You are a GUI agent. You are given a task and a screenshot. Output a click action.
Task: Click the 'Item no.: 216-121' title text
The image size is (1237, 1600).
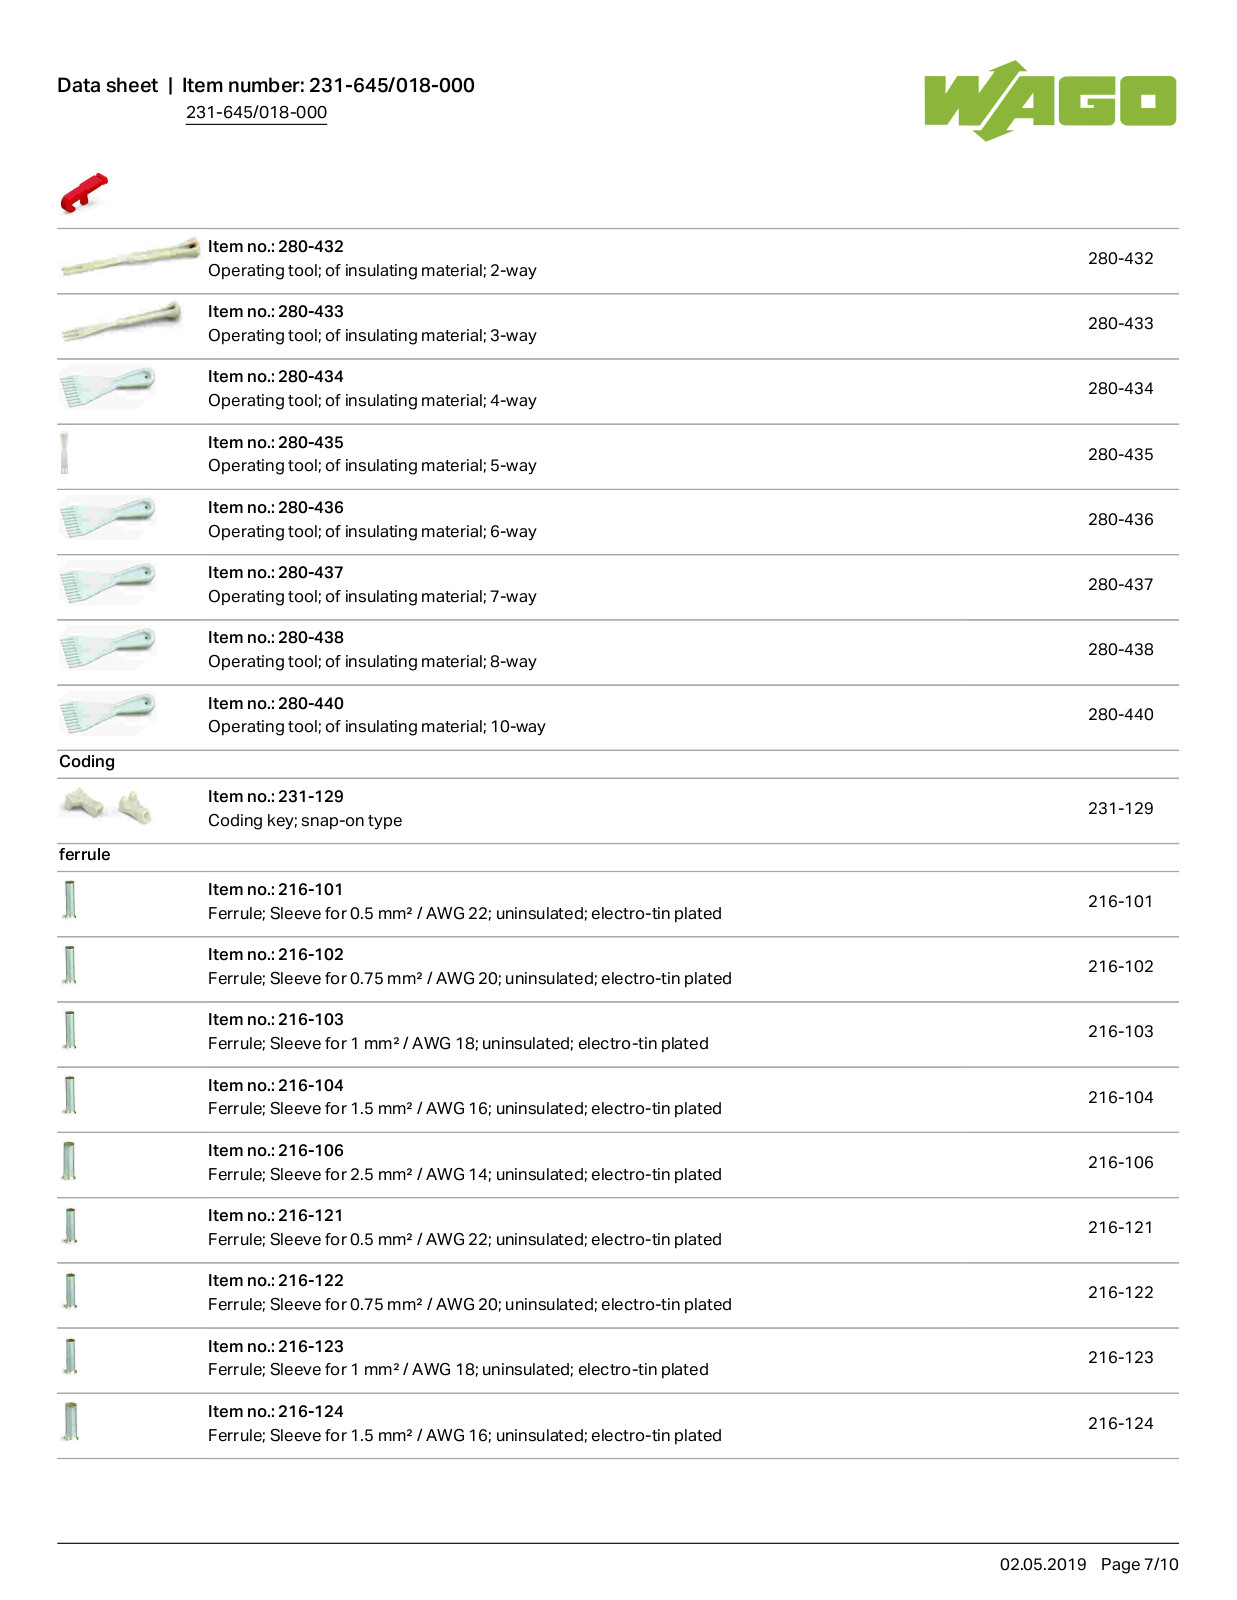click(276, 1216)
